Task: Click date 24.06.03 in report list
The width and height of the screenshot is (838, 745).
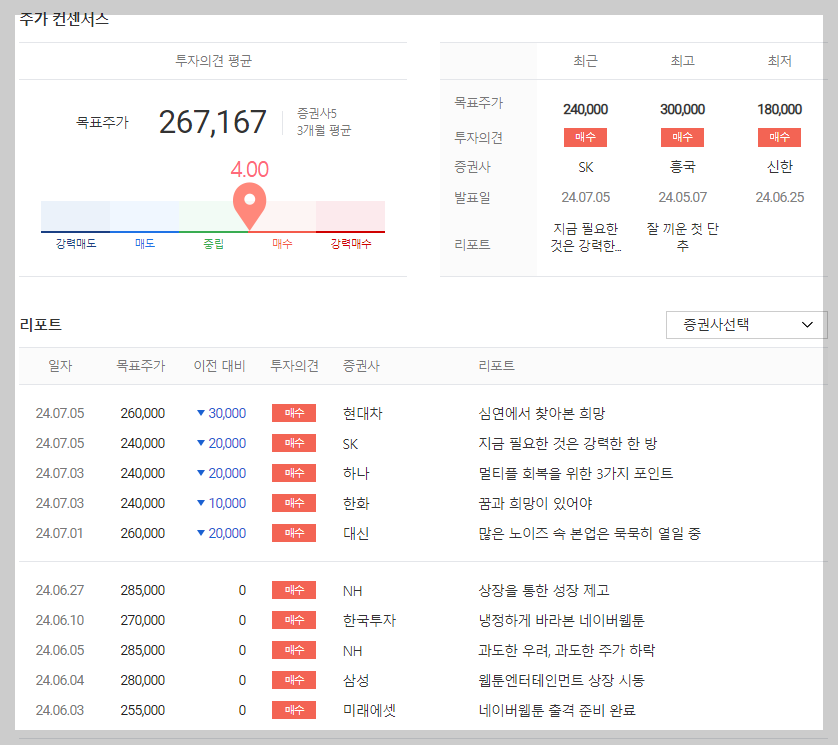Action: [x=60, y=710]
